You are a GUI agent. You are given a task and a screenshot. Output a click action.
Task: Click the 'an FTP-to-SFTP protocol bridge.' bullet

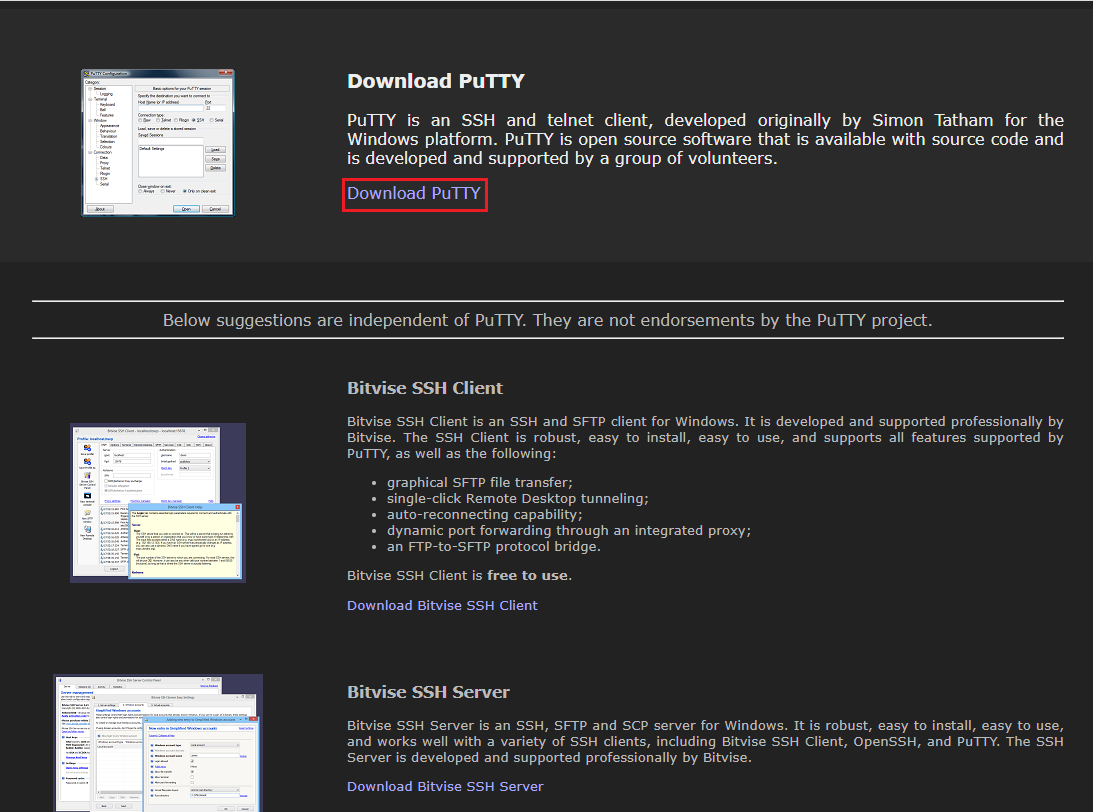[x=494, y=546]
